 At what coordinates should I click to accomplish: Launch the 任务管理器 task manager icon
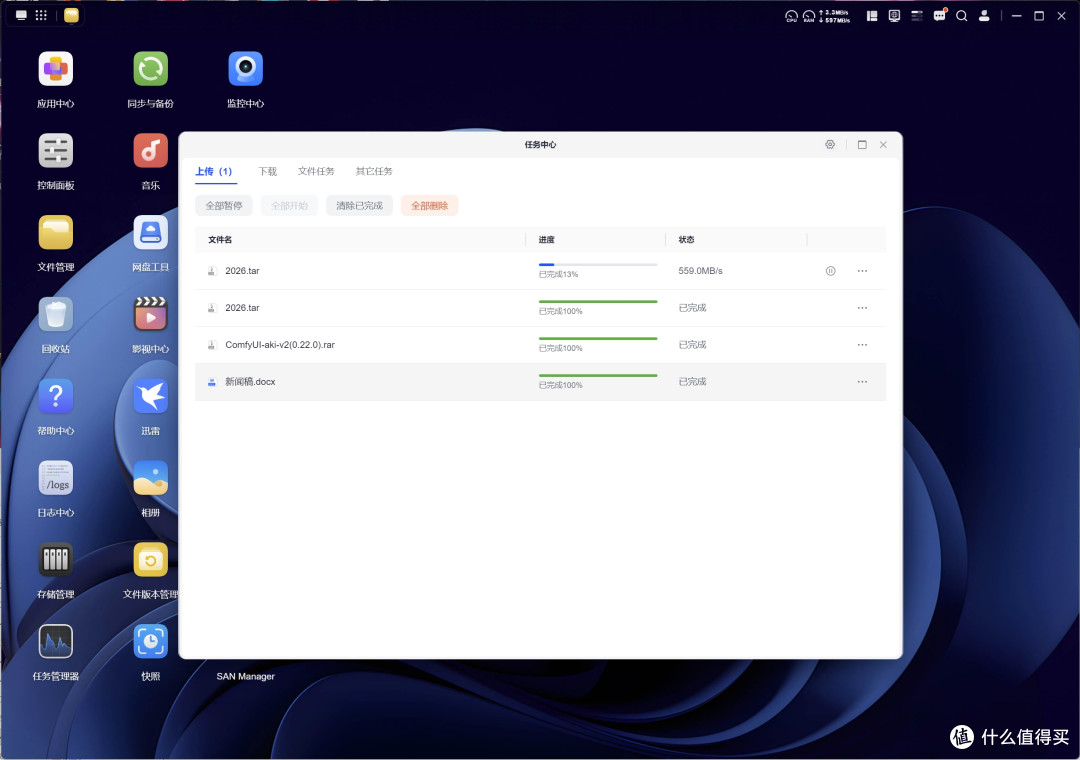pos(56,641)
